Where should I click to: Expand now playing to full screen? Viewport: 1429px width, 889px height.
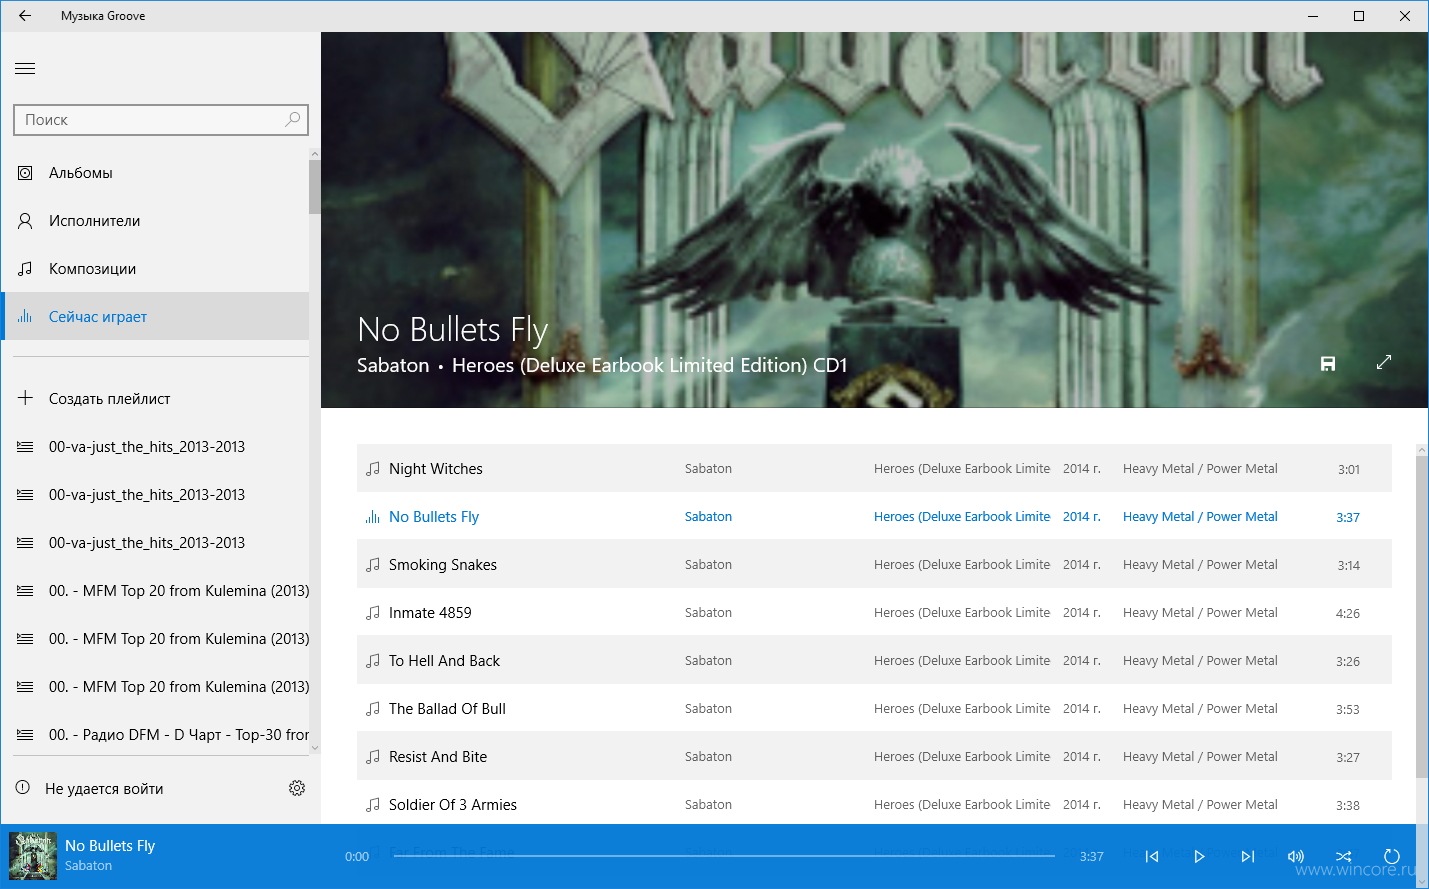click(1384, 362)
